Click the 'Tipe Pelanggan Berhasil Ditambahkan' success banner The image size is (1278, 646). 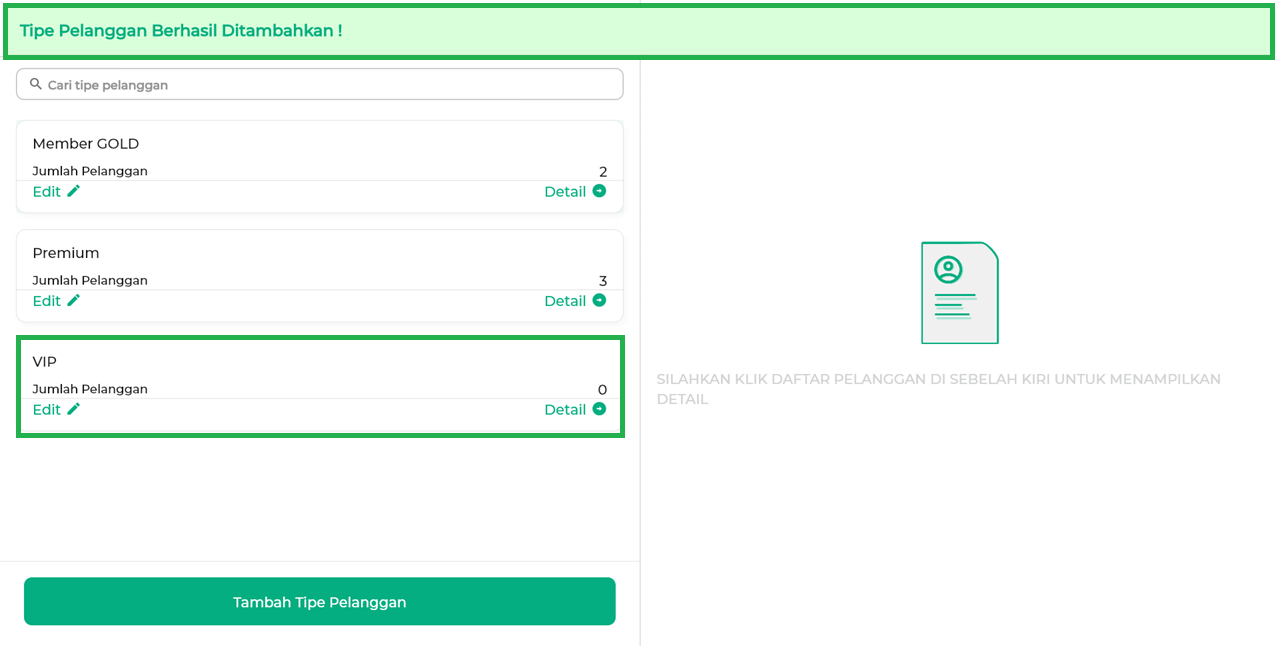click(638, 31)
